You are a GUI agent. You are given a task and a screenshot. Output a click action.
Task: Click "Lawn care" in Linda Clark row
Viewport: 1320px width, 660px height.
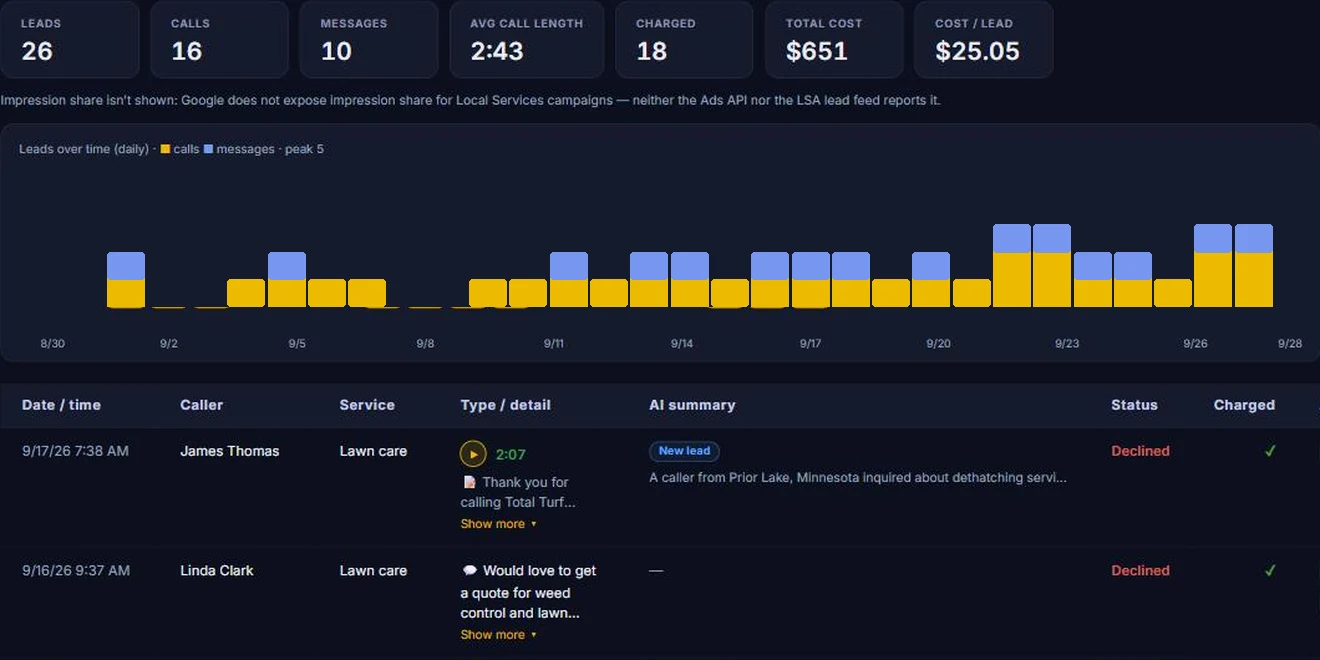(x=373, y=571)
